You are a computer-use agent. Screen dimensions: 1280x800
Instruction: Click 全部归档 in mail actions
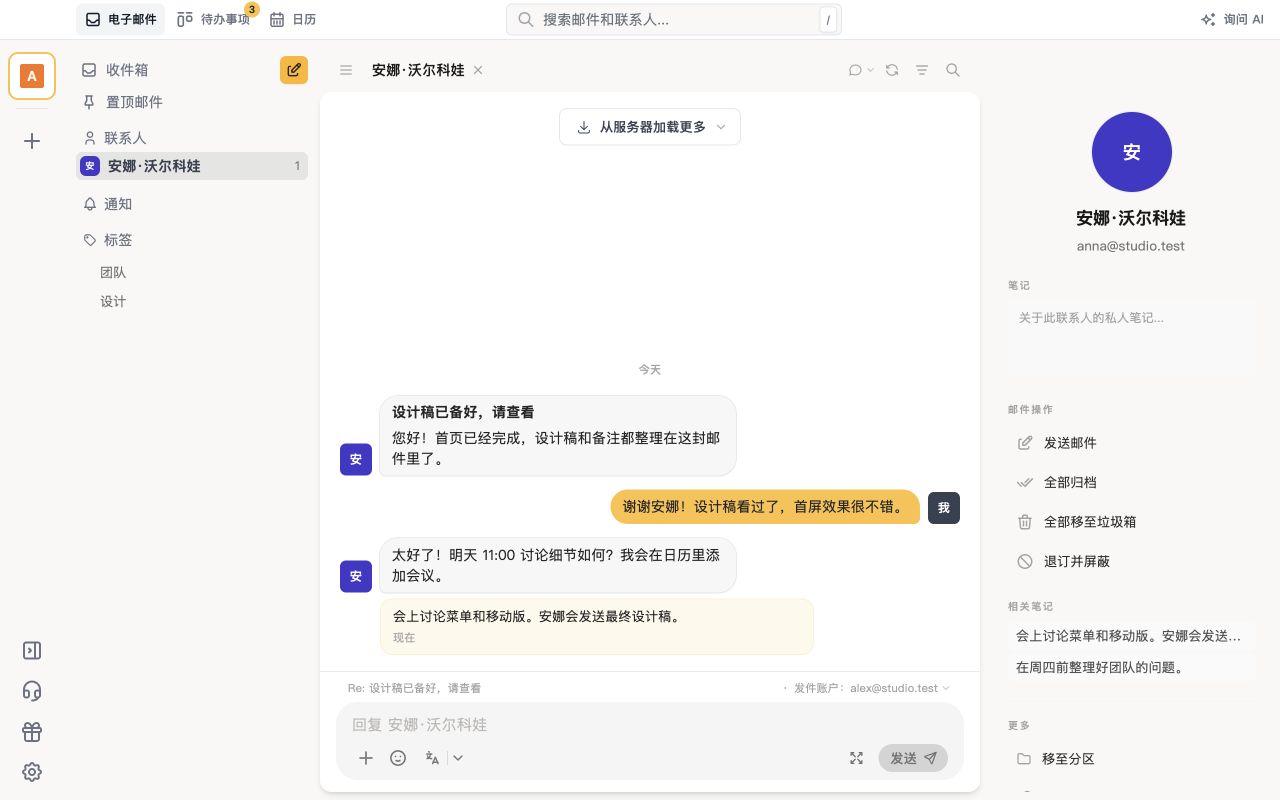click(1131, 482)
